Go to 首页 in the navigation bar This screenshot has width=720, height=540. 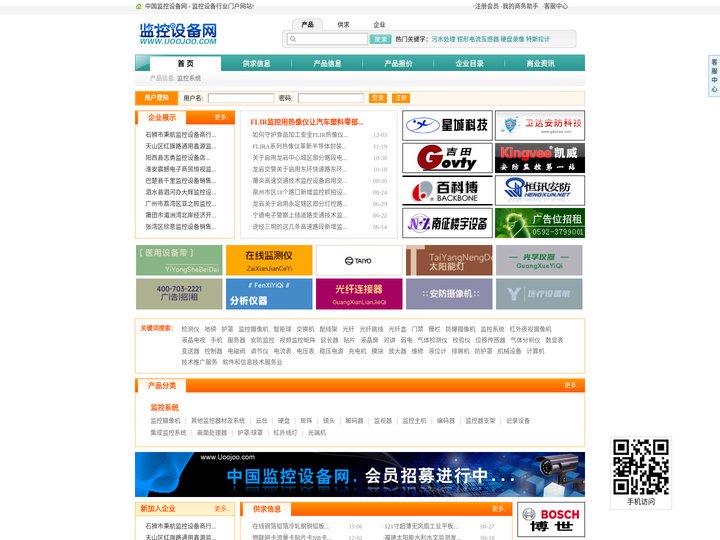click(186, 63)
